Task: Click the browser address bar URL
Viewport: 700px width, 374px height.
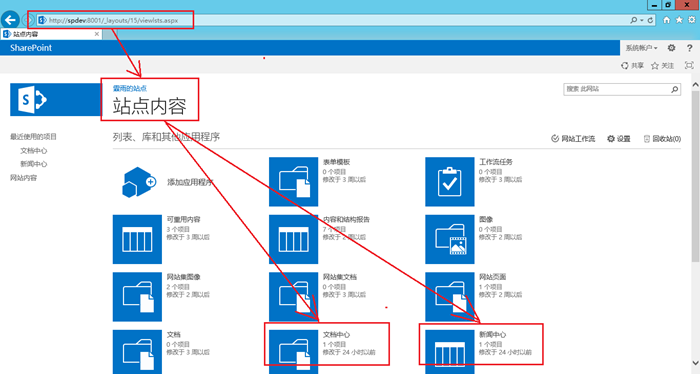Action: click(x=113, y=20)
